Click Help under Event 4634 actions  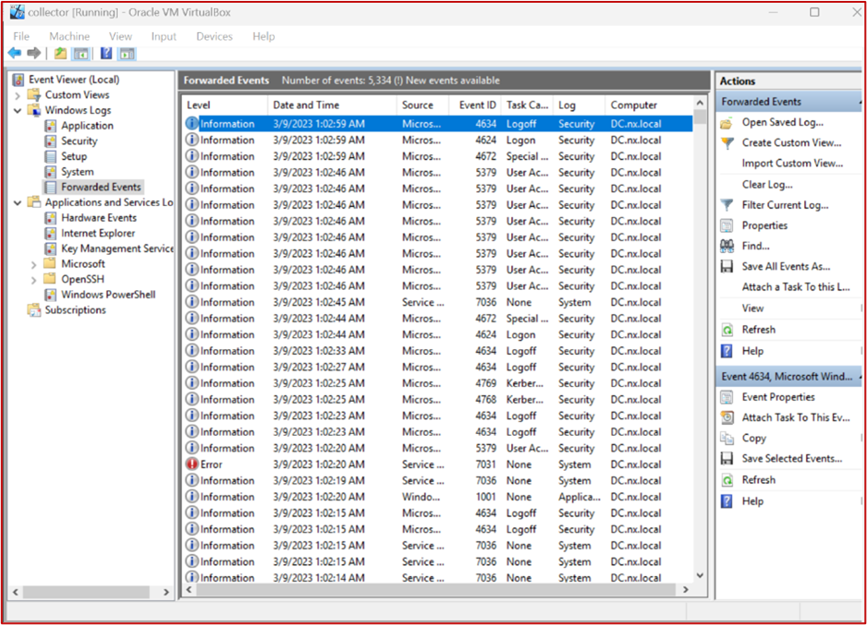tap(752, 502)
